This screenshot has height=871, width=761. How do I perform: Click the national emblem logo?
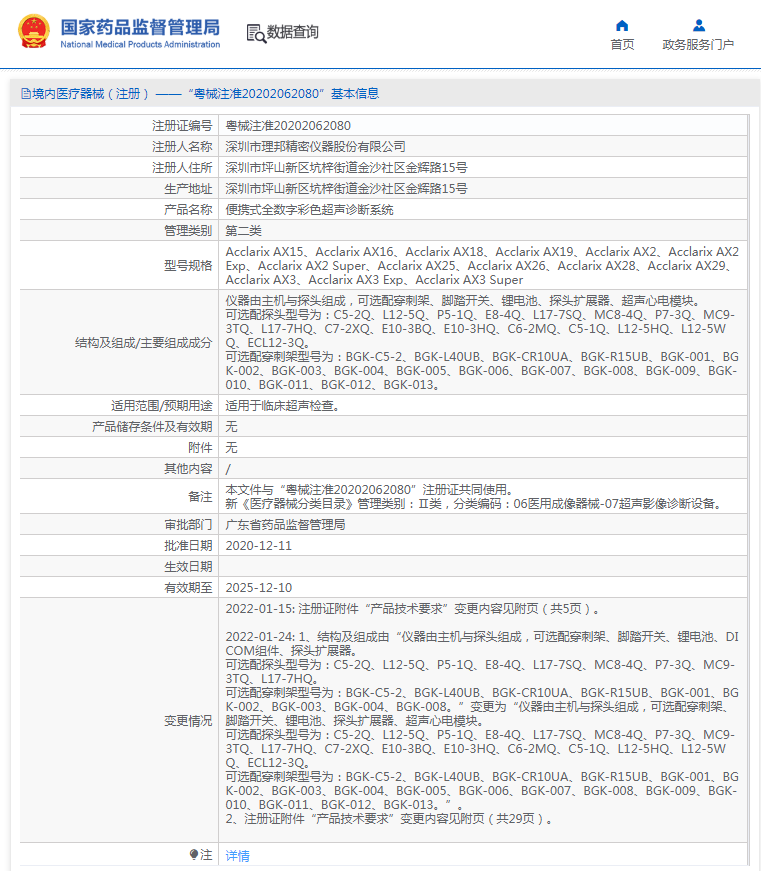[33, 32]
